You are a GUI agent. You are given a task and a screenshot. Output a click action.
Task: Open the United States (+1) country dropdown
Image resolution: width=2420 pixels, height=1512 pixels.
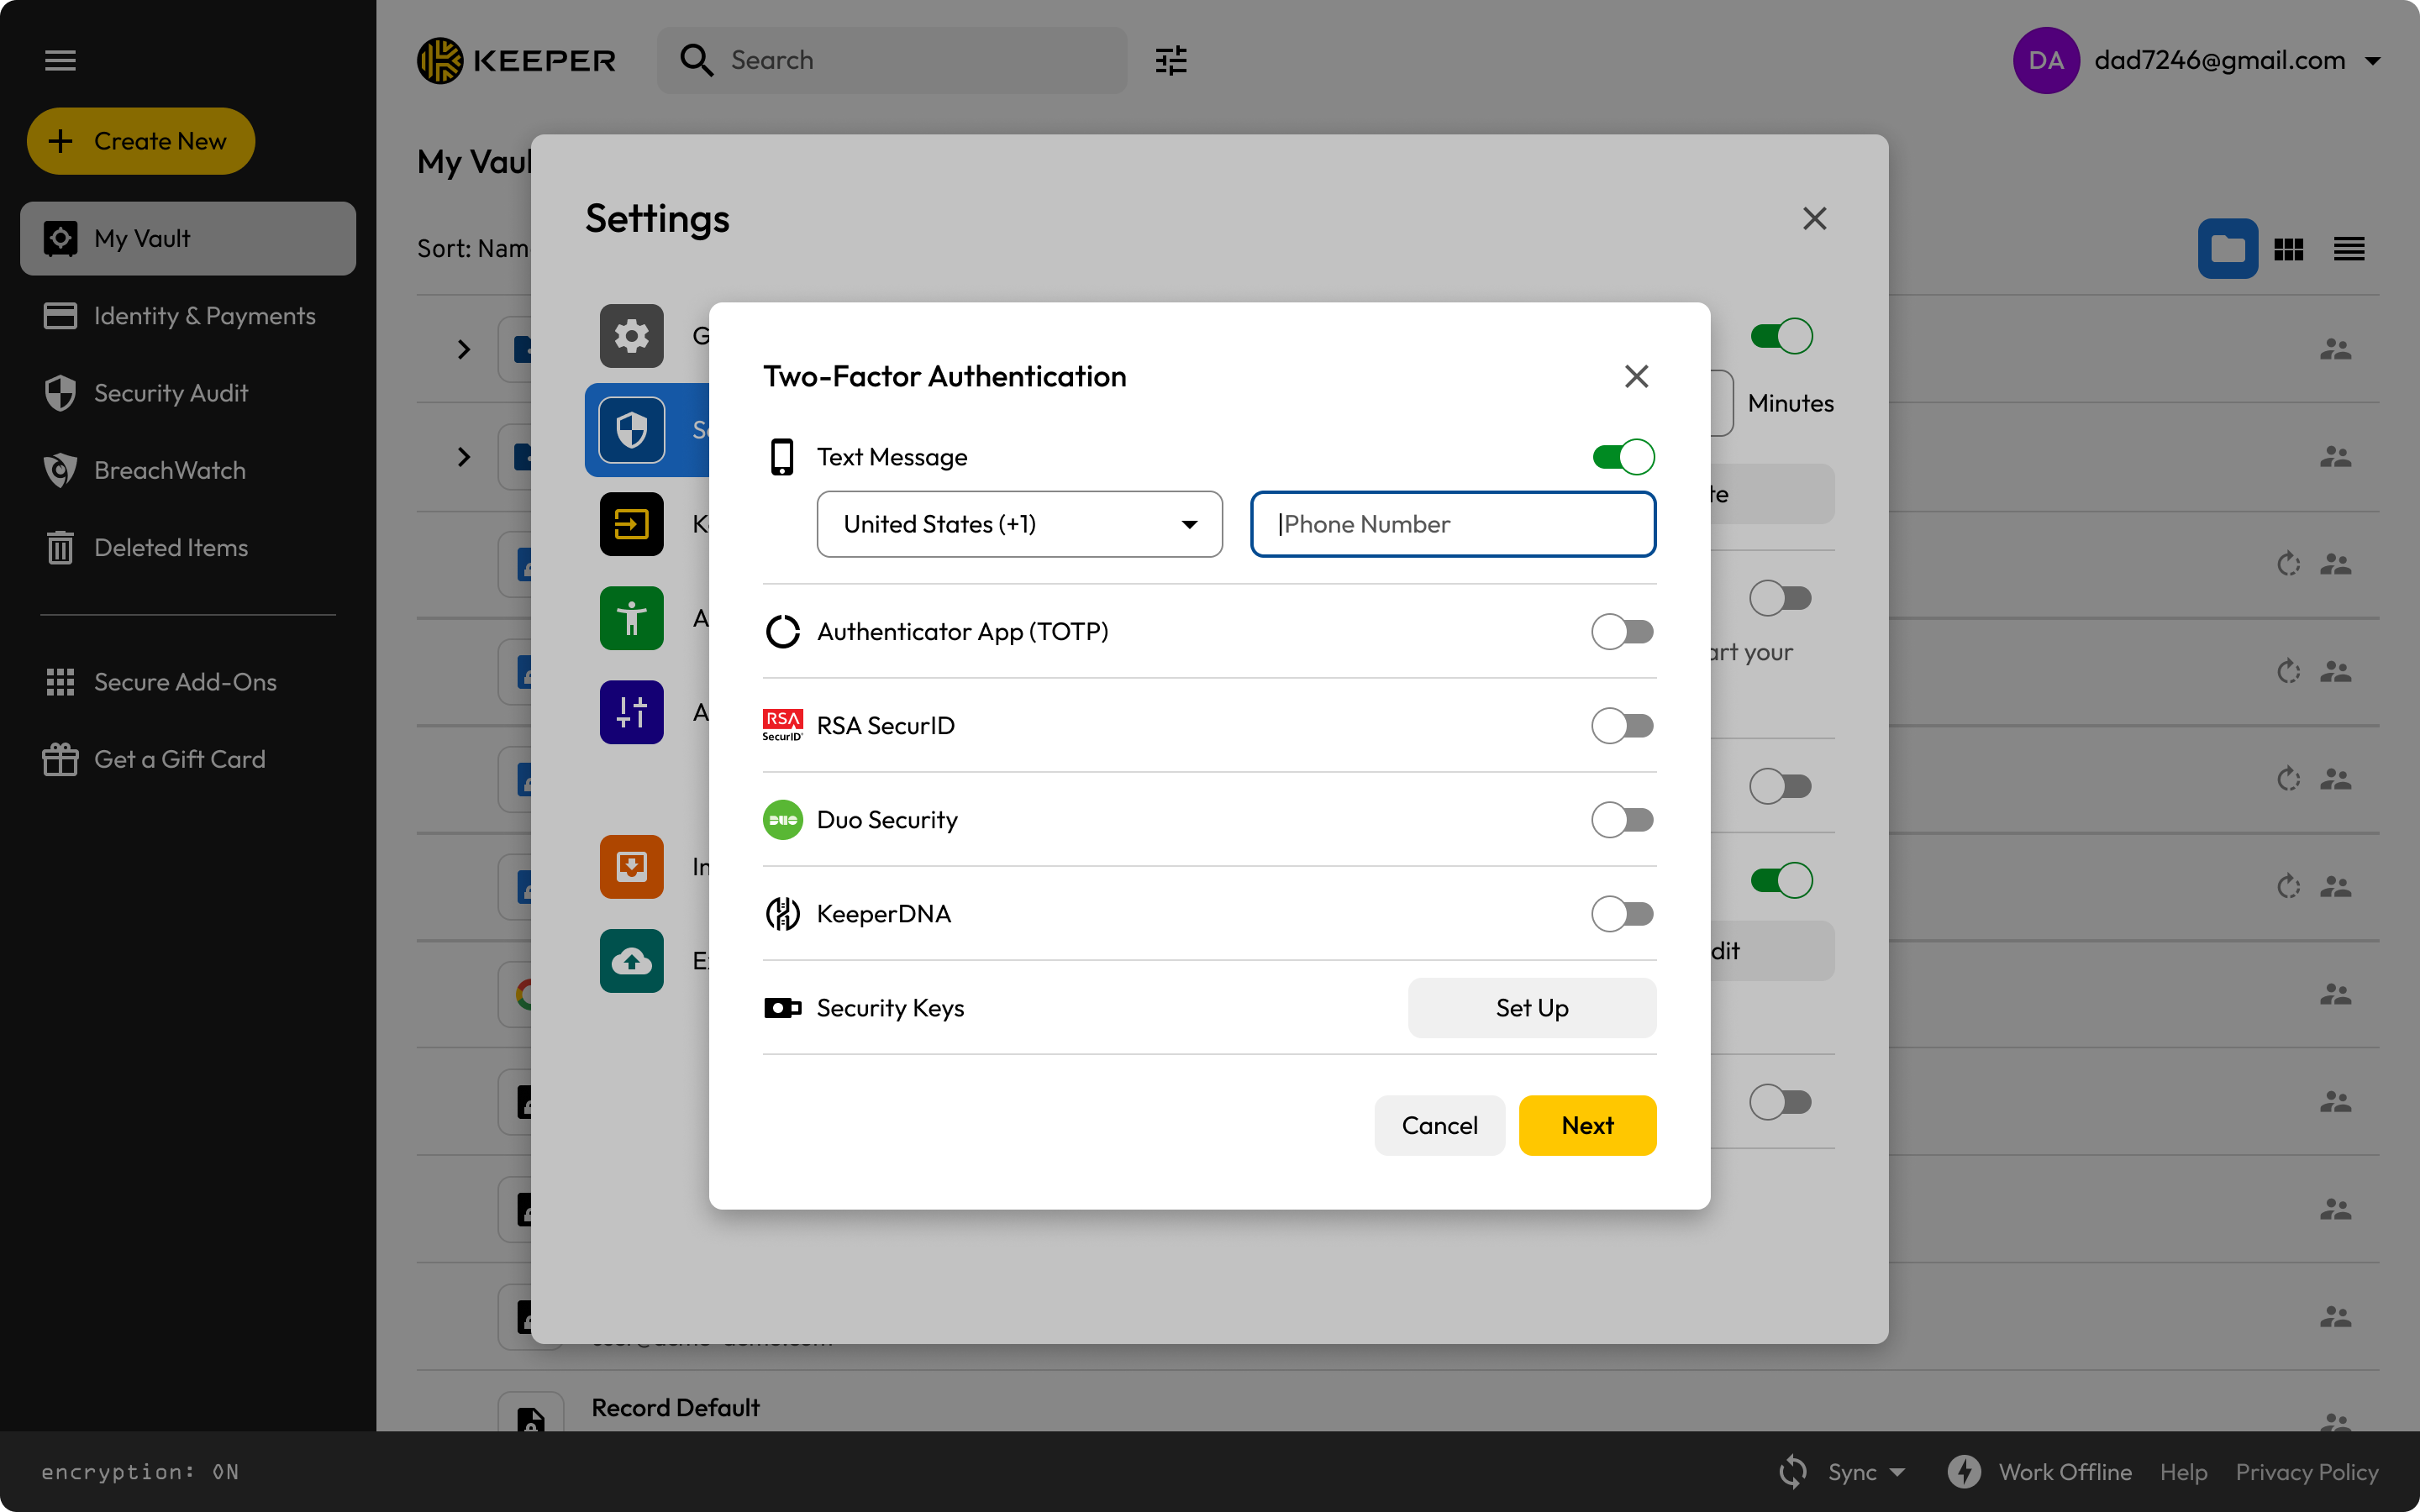[x=1019, y=524]
